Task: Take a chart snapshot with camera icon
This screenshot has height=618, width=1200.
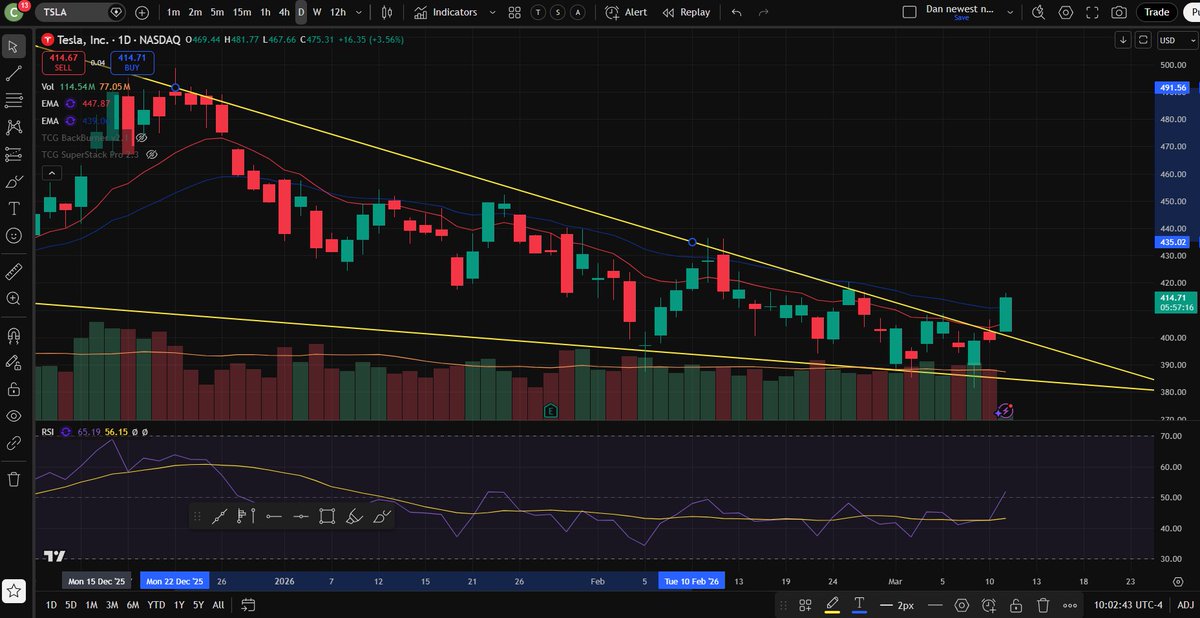Action: (1120, 13)
